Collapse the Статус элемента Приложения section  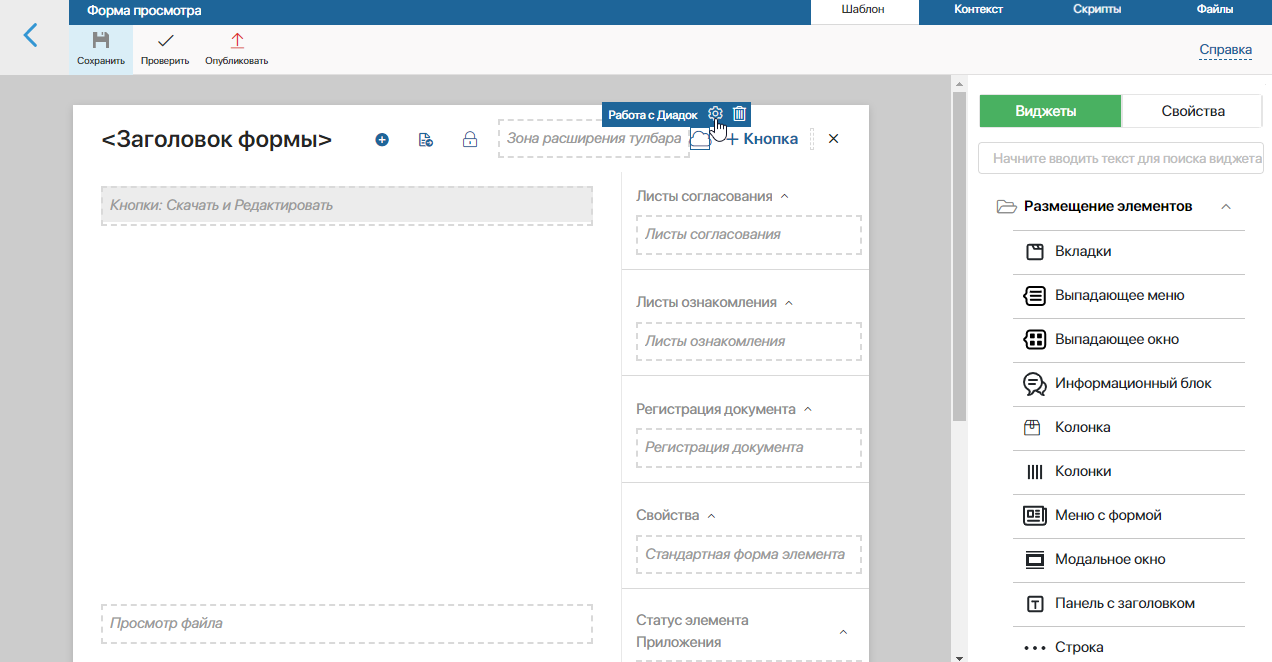tap(842, 632)
